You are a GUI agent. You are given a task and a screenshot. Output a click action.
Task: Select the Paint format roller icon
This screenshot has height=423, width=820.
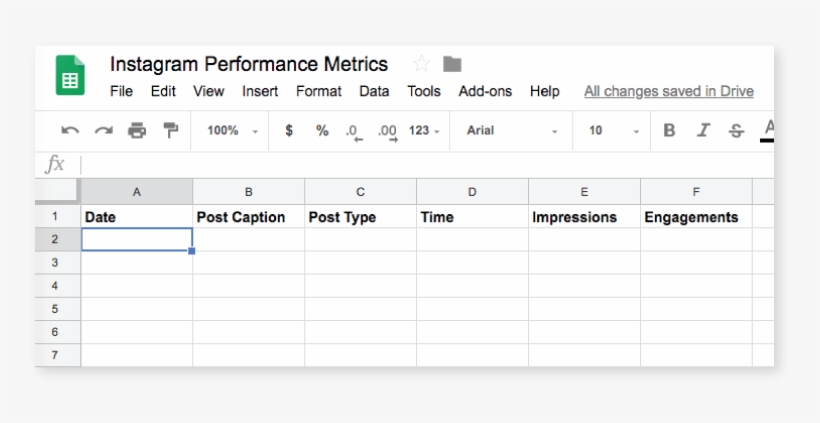click(x=170, y=130)
